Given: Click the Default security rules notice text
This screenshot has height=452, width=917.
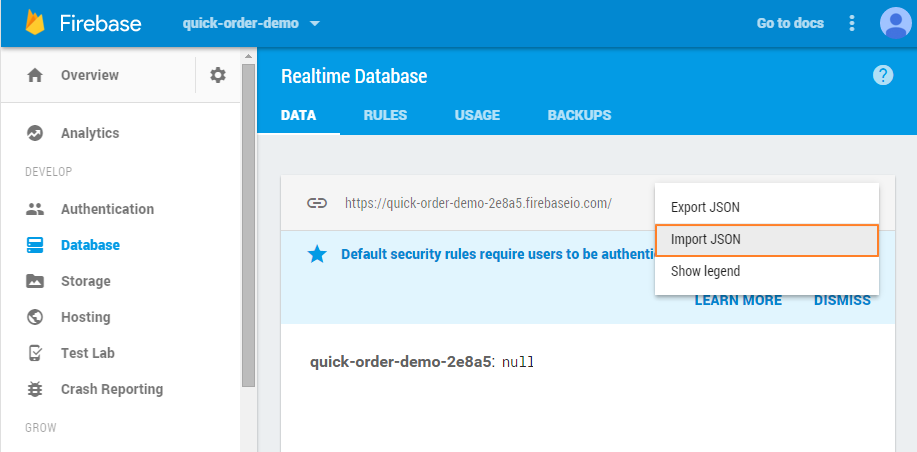Looking at the screenshot, I should 497,254.
